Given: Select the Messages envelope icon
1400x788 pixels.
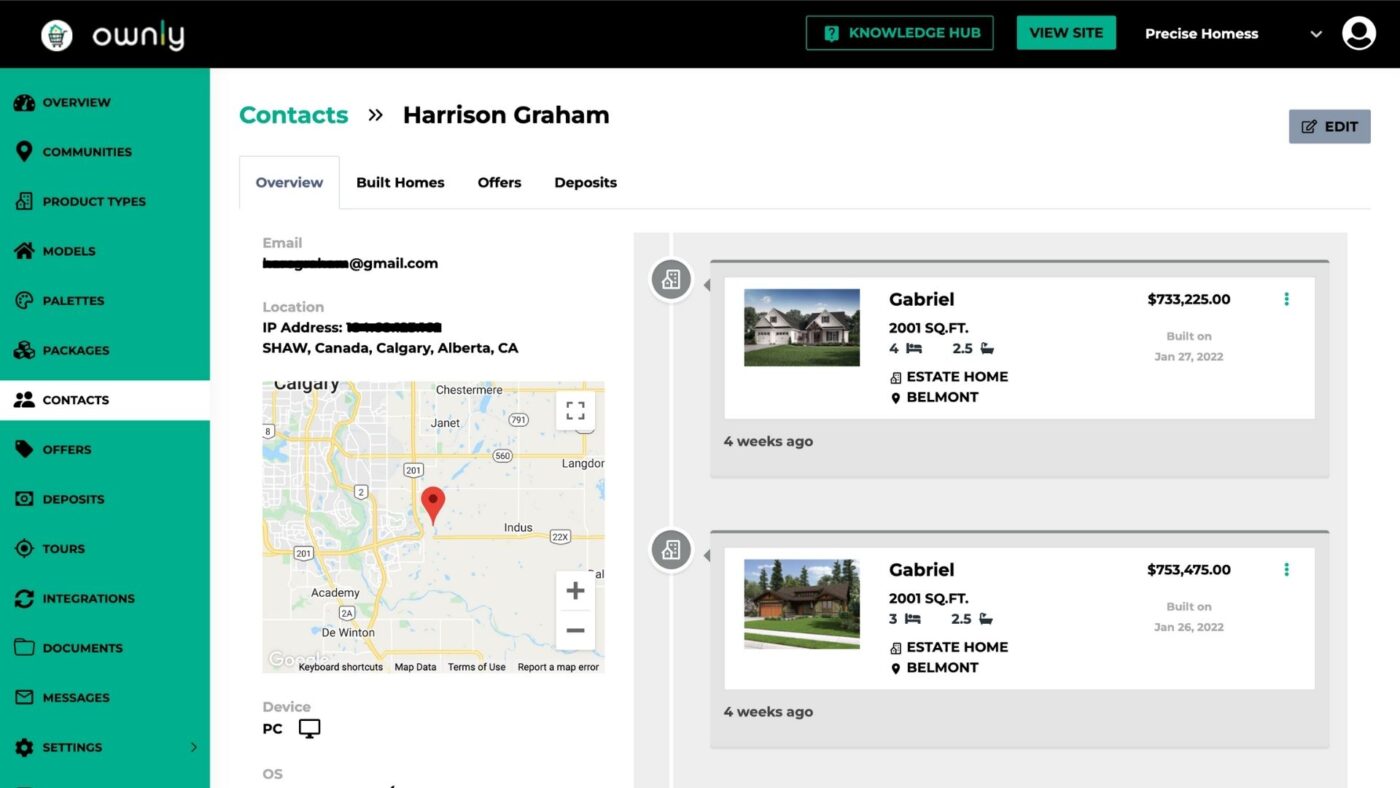Looking at the screenshot, I should click(x=23, y=697).
